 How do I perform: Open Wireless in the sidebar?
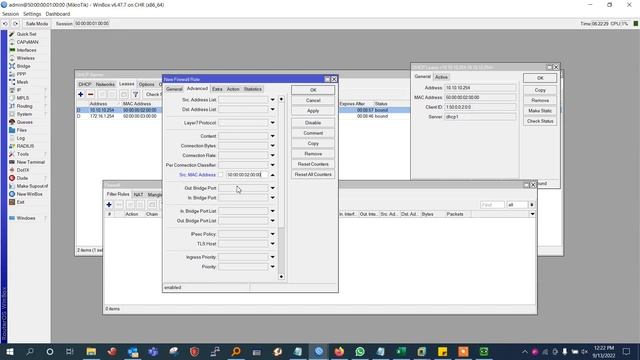pos(25,58)
